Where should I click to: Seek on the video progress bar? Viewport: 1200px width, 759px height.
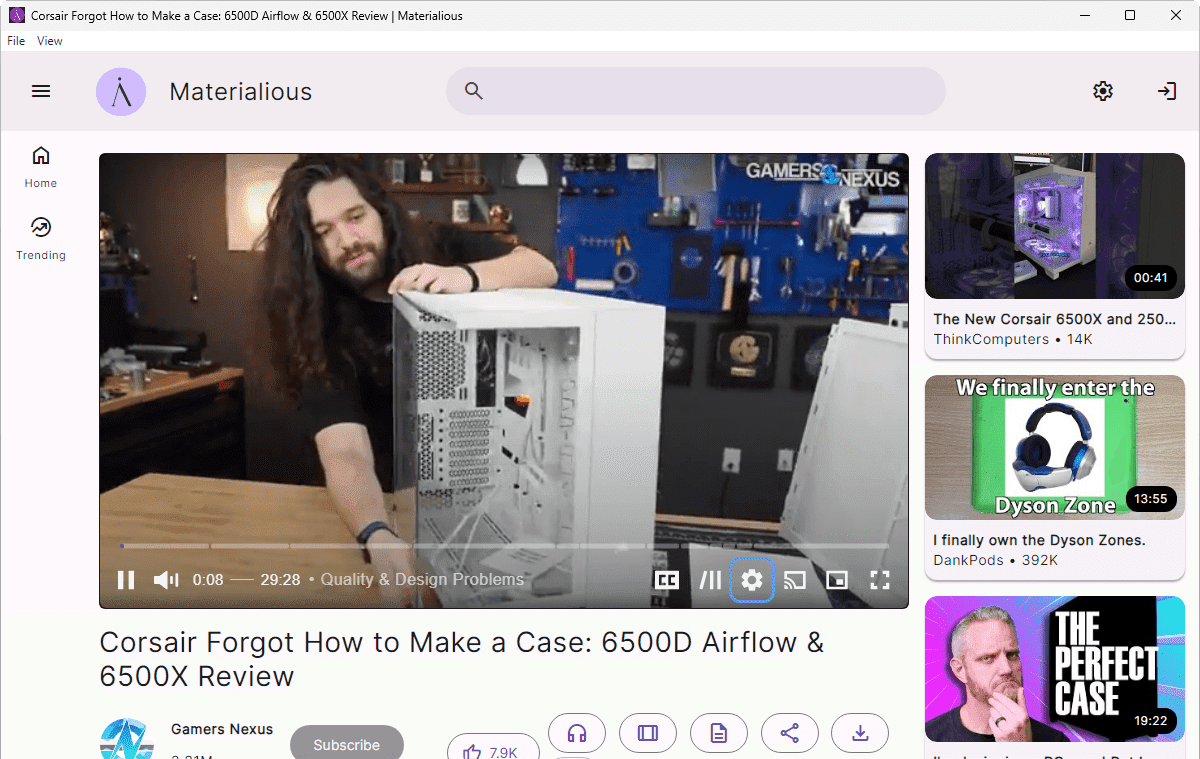click(x=504, y=546)
